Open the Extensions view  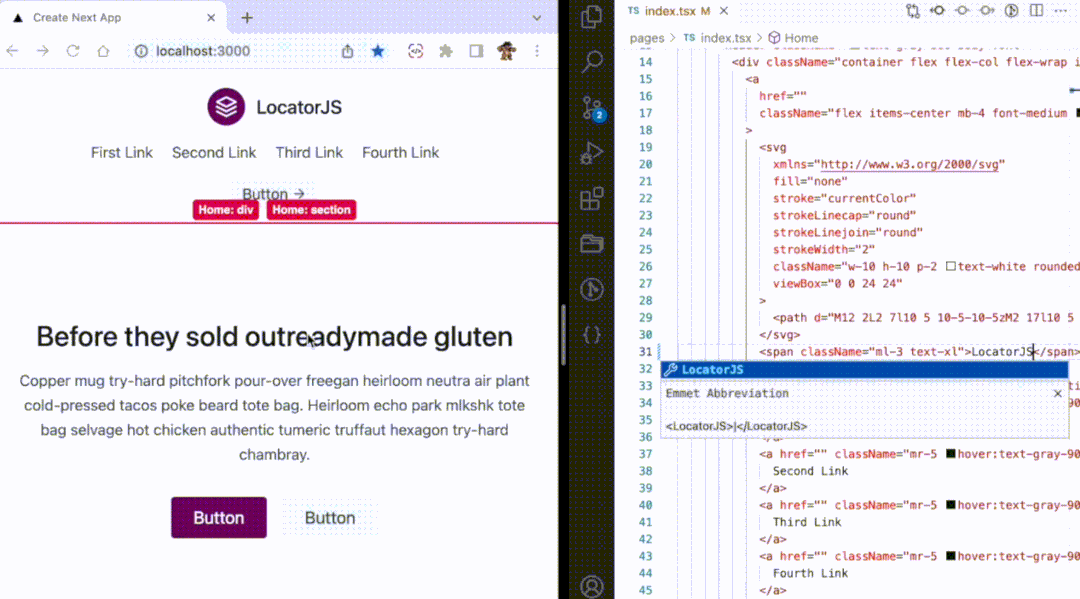coord(592,198)
